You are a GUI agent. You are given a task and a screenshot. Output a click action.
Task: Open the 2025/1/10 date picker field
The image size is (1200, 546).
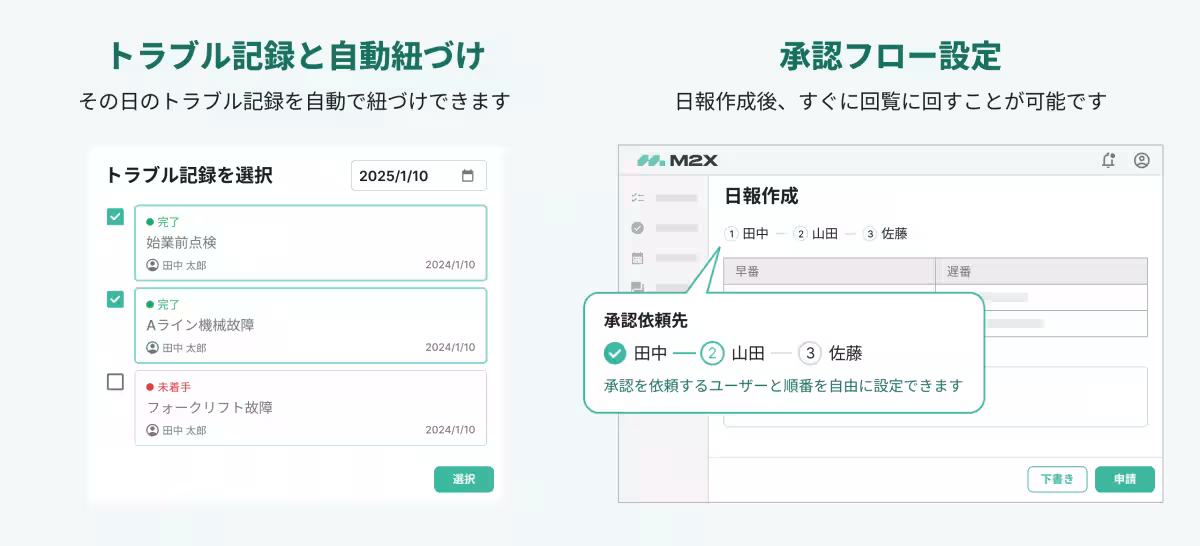tap(419, 176)
